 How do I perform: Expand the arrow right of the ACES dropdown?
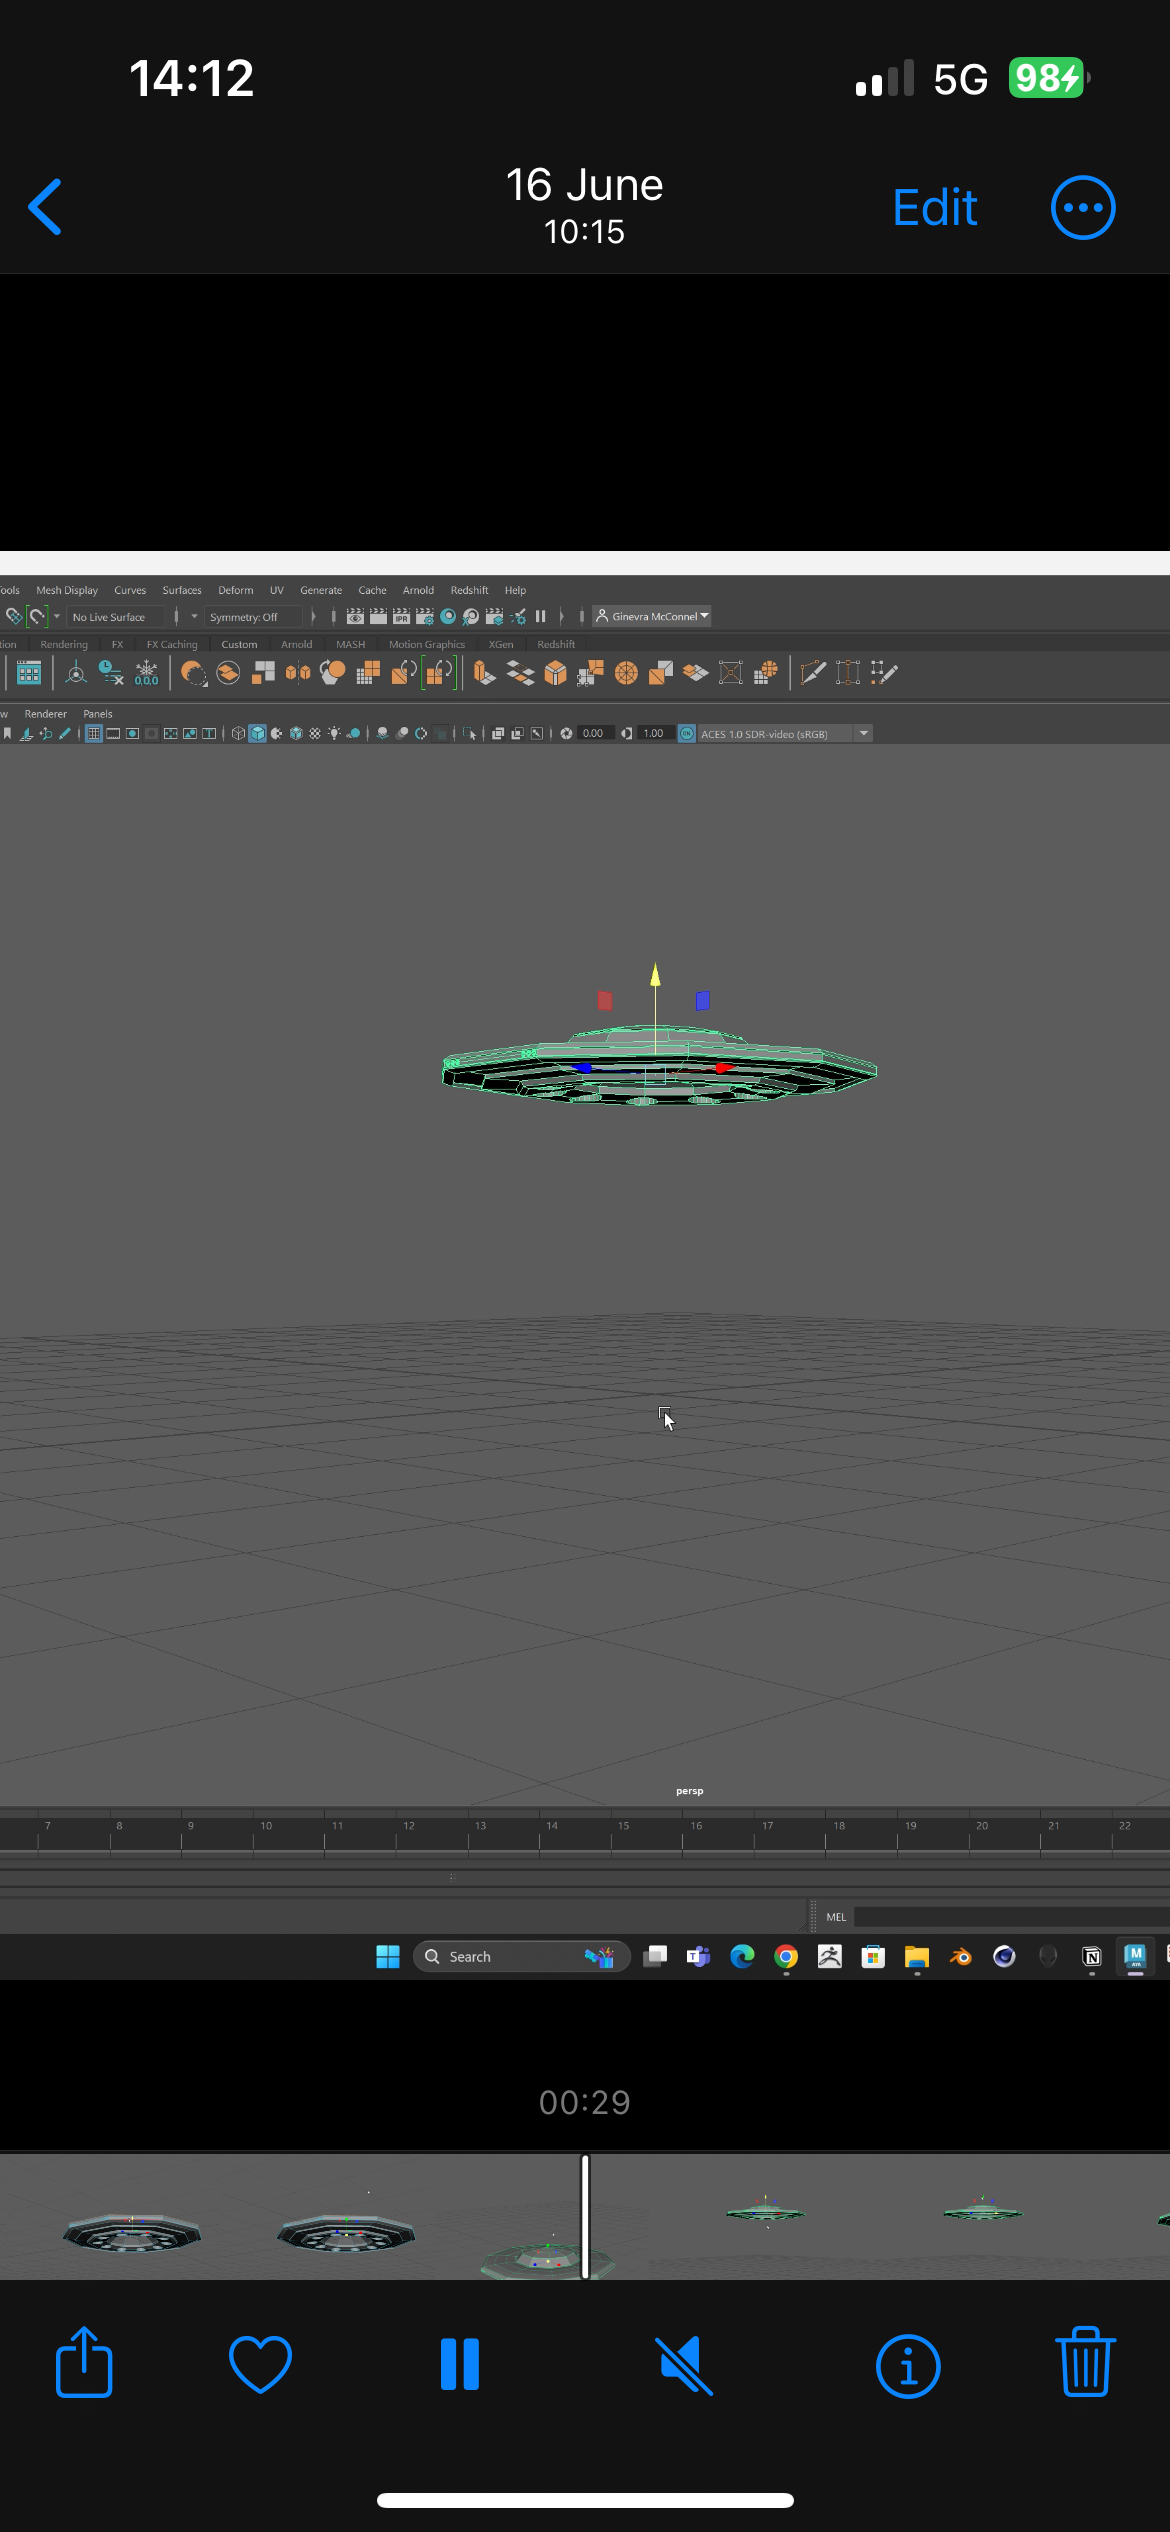[864, 733]
